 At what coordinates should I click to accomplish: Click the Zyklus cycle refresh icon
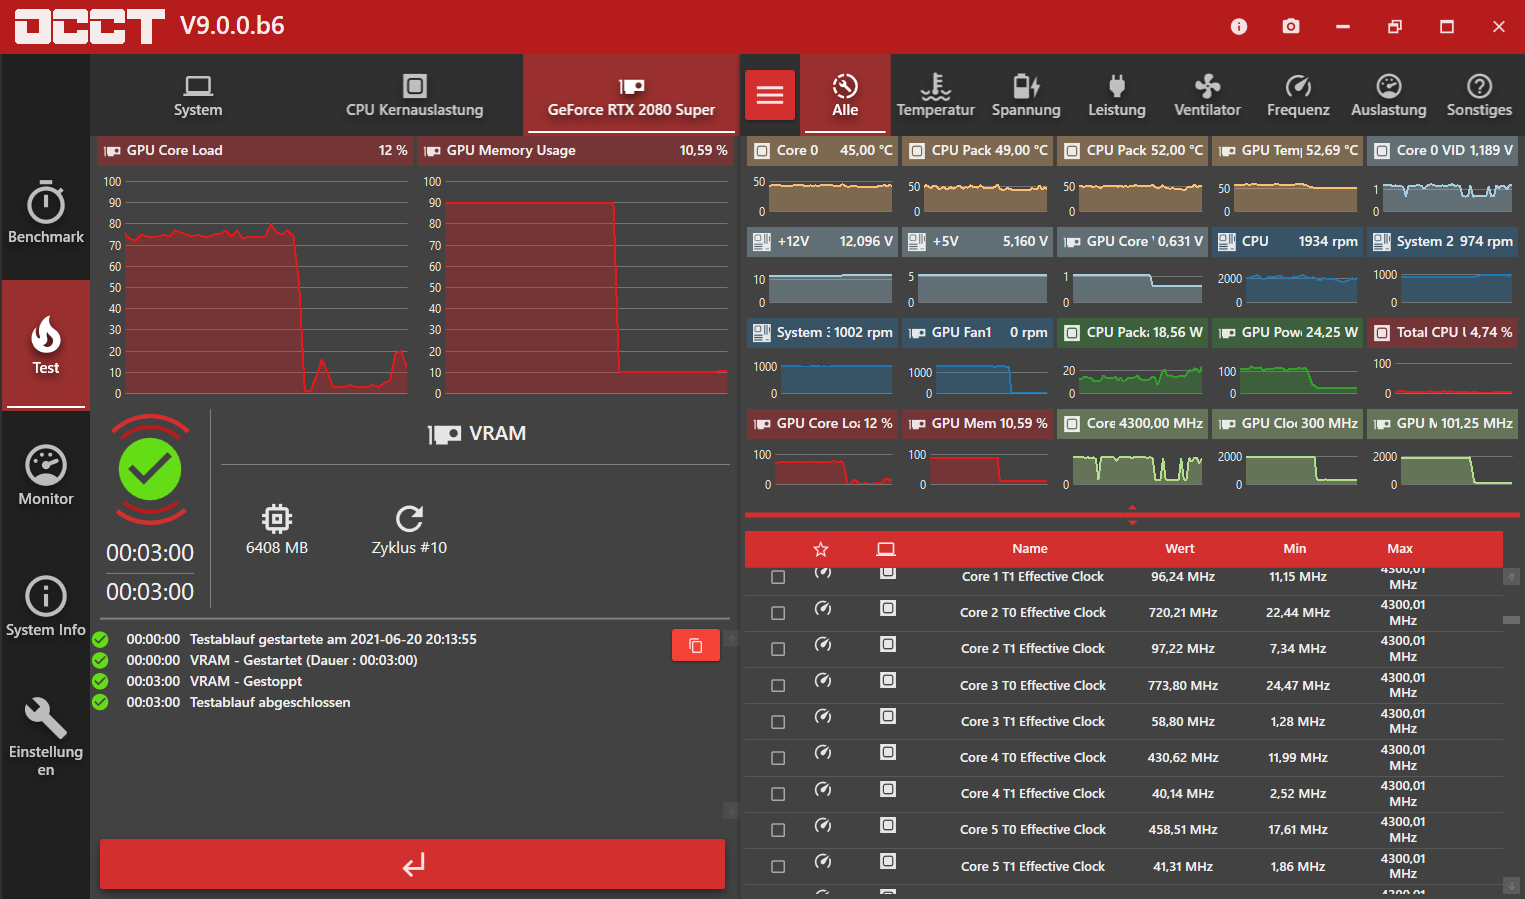409,518
